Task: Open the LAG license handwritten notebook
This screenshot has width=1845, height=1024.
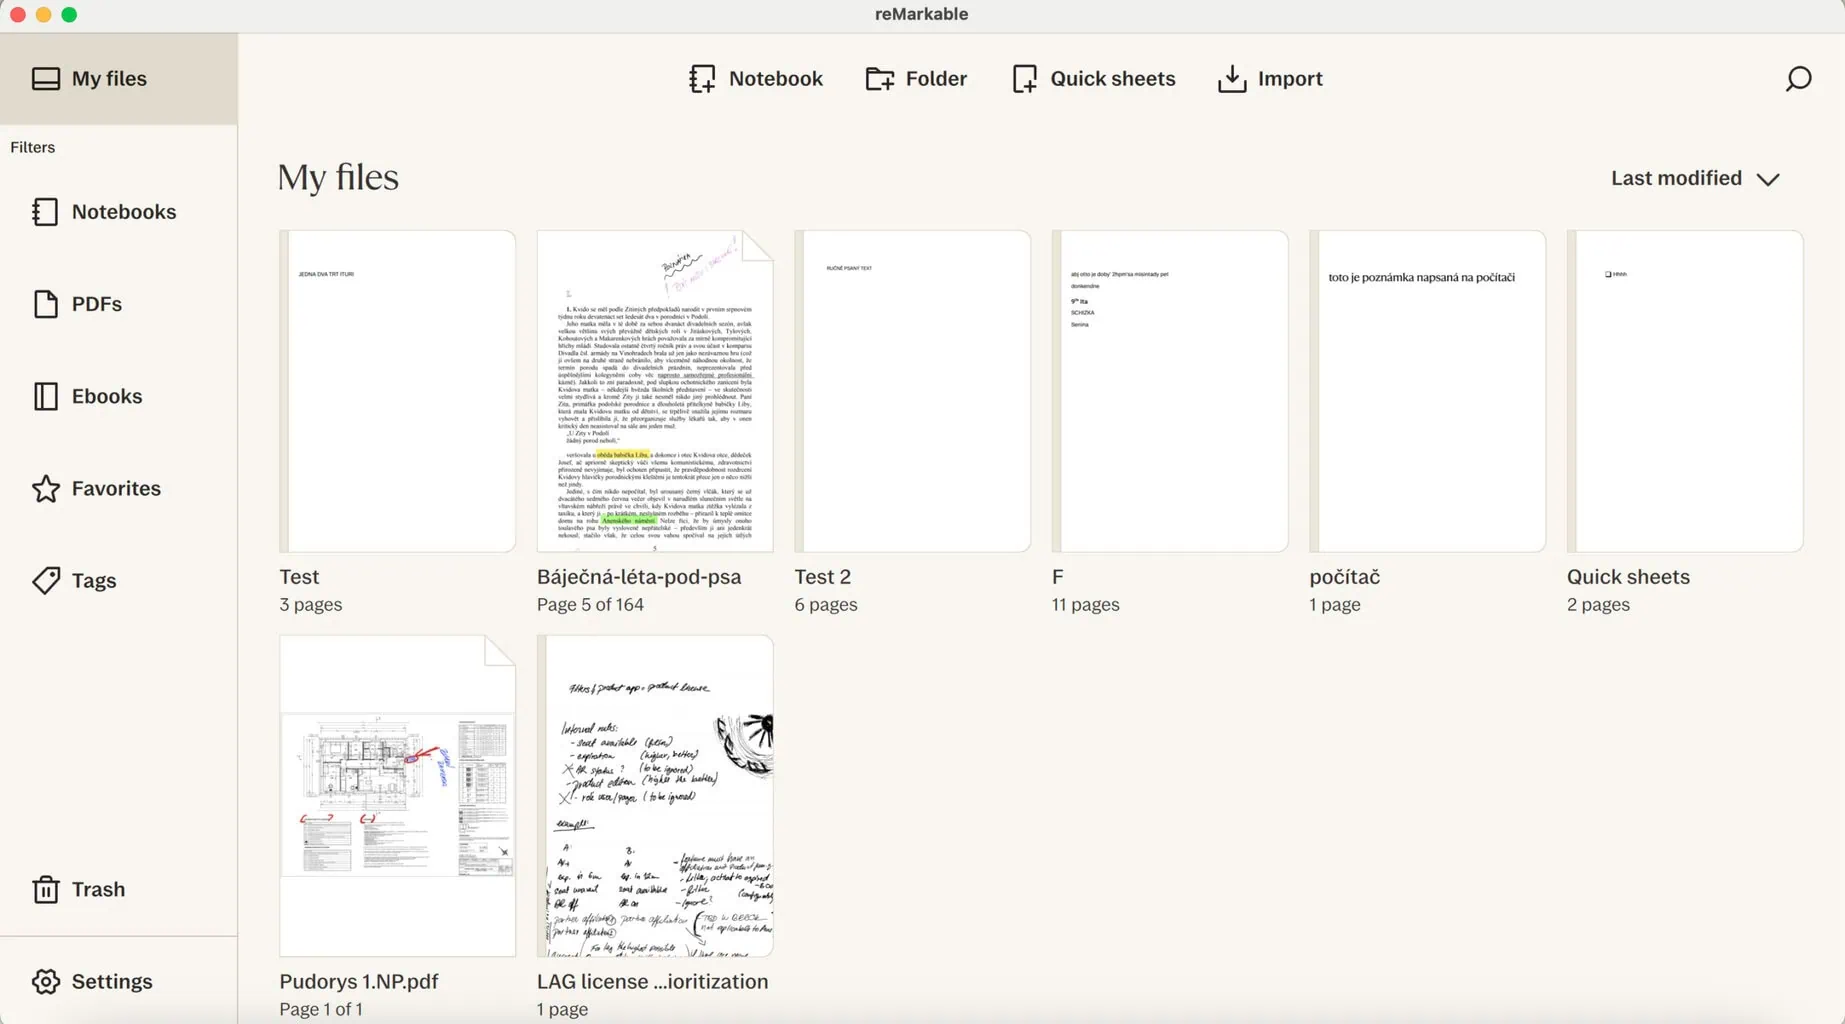Action: [x=655, y=795]
